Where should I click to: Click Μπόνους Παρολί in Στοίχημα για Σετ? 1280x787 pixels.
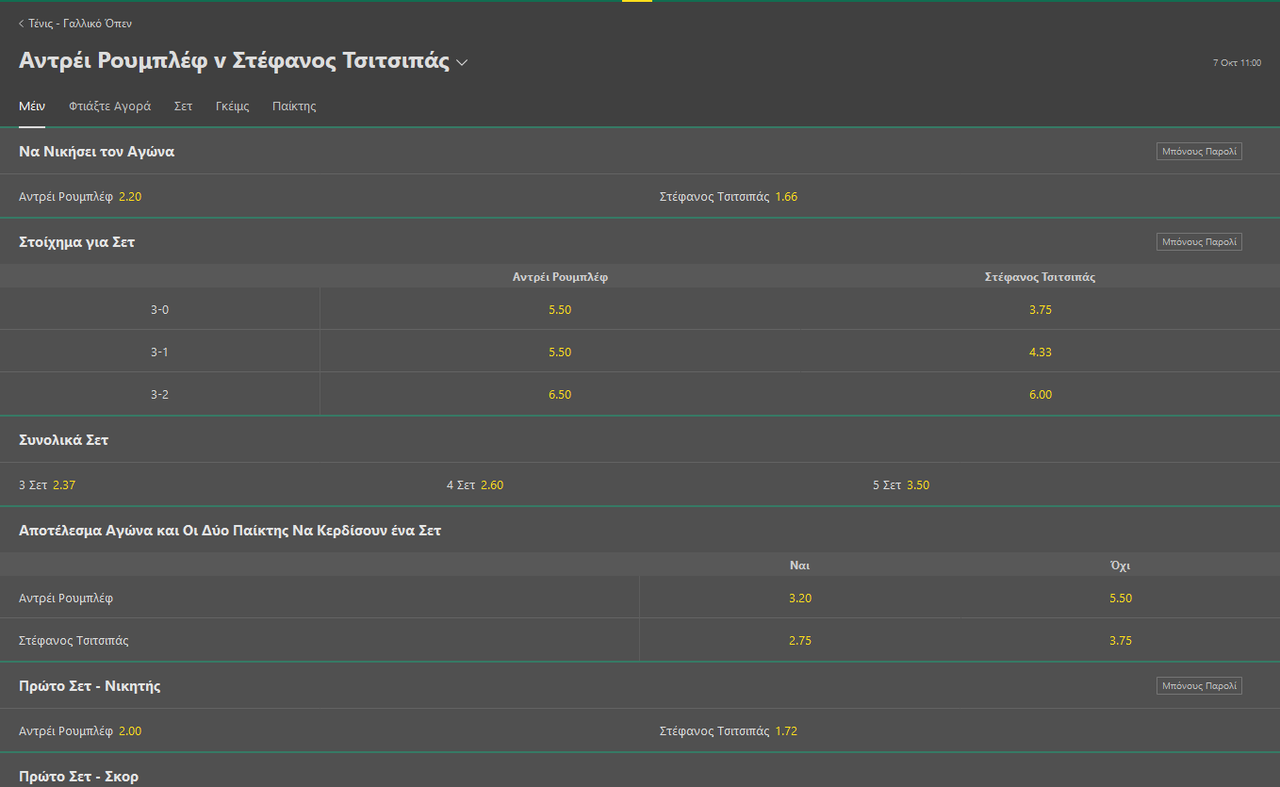pos(1198,241)
